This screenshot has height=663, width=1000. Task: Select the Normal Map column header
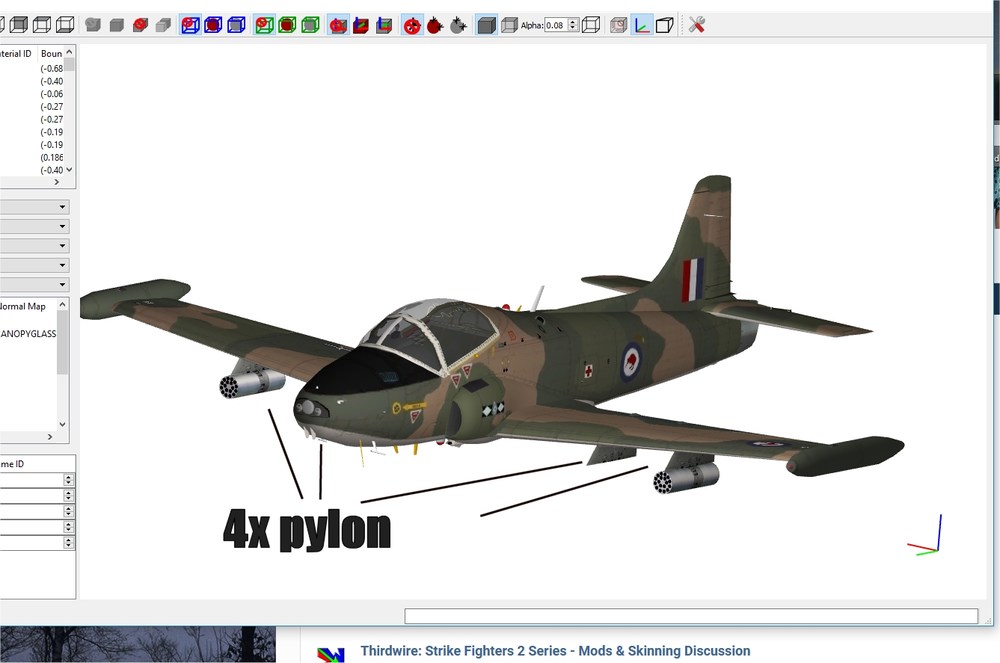click(23, 306)
